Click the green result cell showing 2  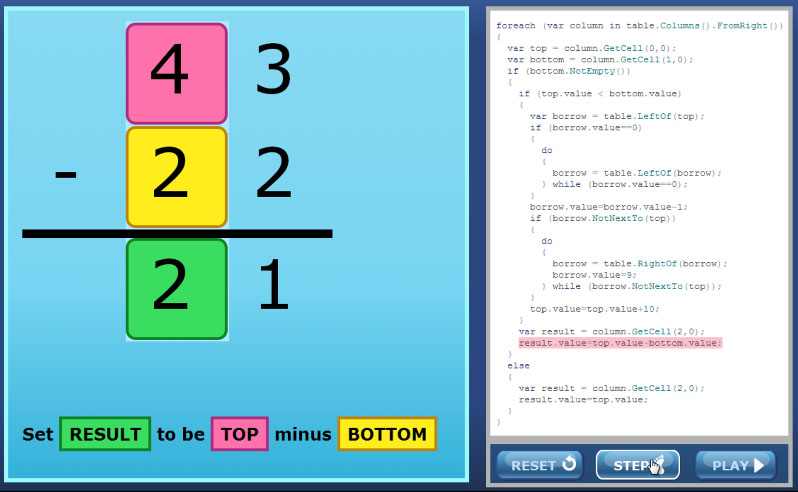pyautogui.click(x=176, y=289)
